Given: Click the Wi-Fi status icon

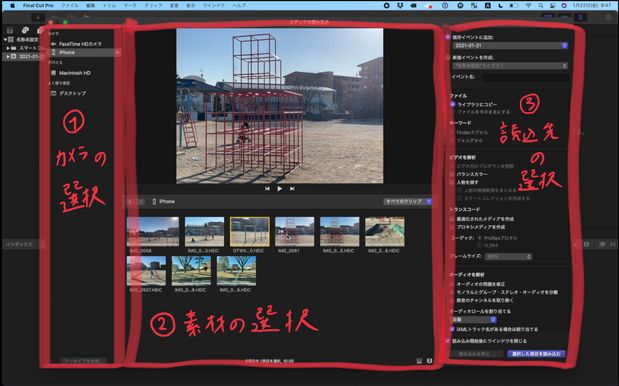Looking at the screenshot, I should tap(528, 6).
